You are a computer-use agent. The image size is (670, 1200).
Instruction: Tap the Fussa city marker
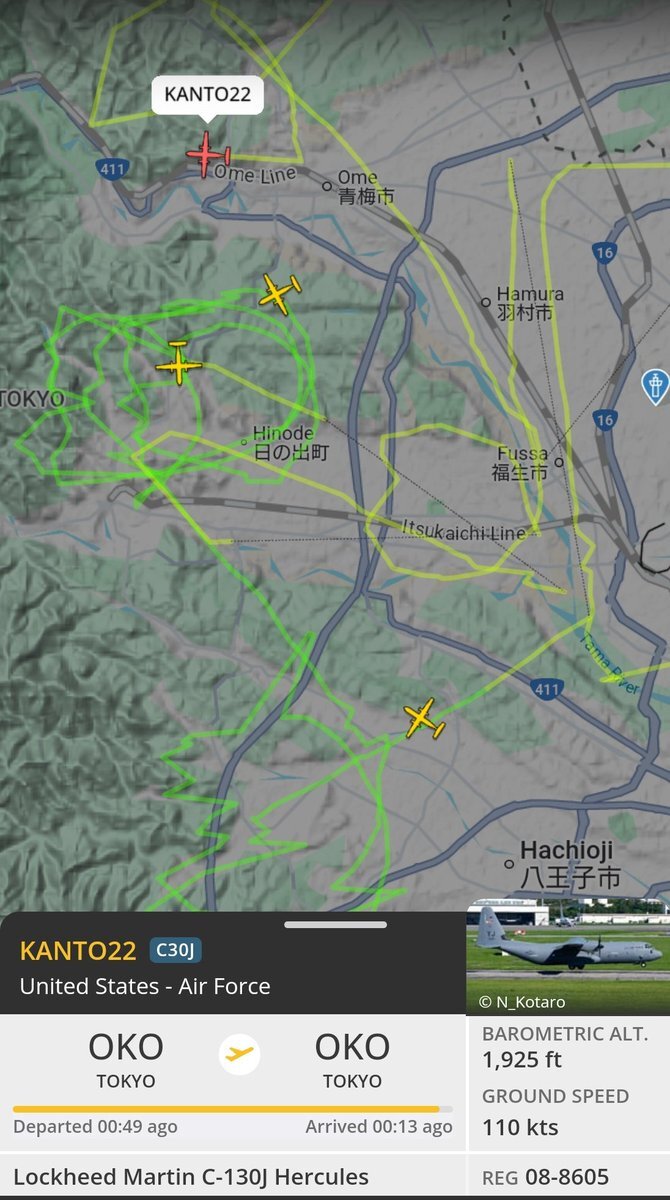(559, 462)
